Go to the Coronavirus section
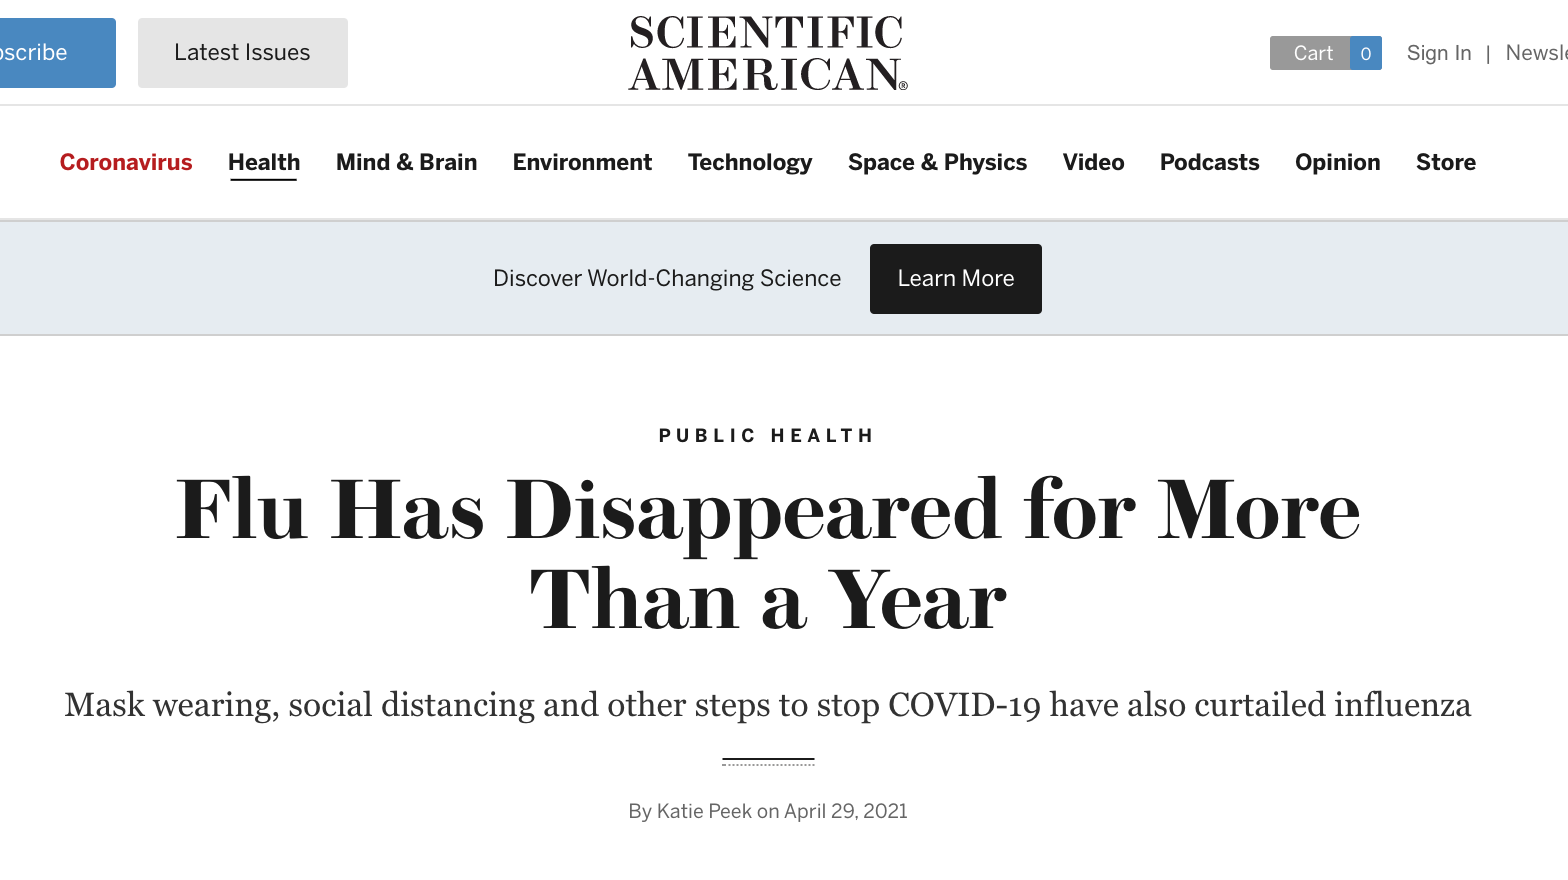The image size is (1568, 880). (x=126, y=162)
